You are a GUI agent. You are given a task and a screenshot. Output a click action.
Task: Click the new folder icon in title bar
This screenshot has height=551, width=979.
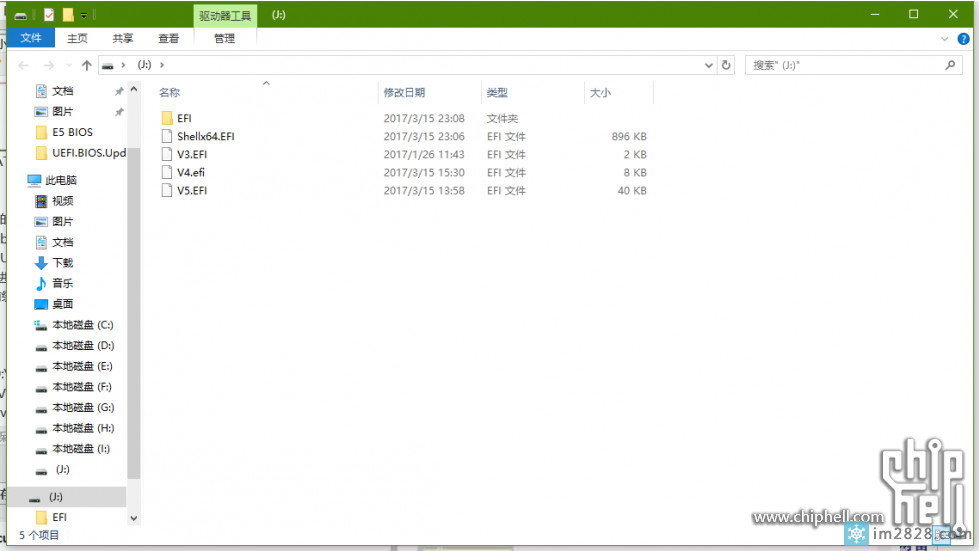(x=67, y=15)
